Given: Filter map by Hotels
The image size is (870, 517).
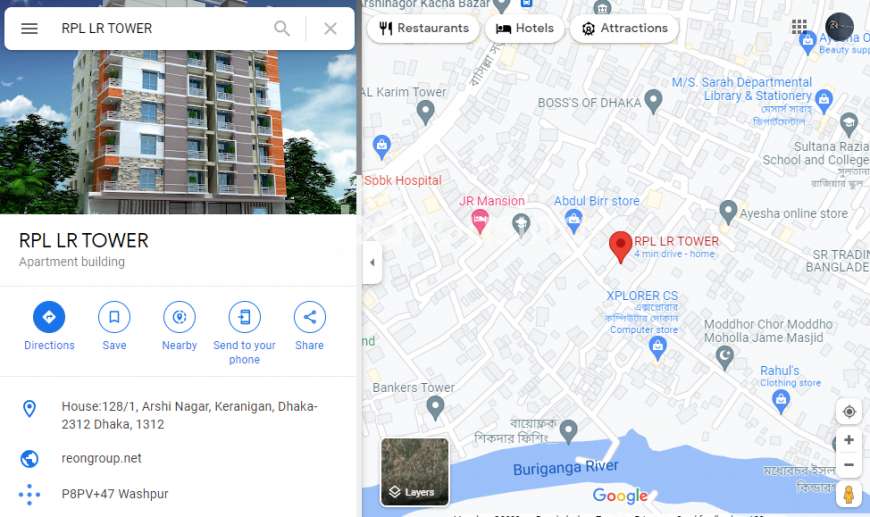Looking at the screenshot, I should click(x=525, y=28).
